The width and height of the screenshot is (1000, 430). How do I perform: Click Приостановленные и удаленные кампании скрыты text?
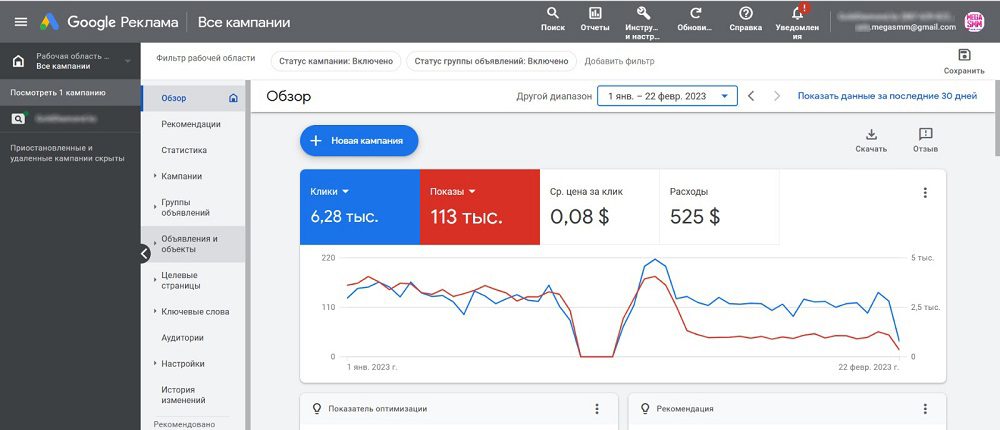tap(67, 153)
